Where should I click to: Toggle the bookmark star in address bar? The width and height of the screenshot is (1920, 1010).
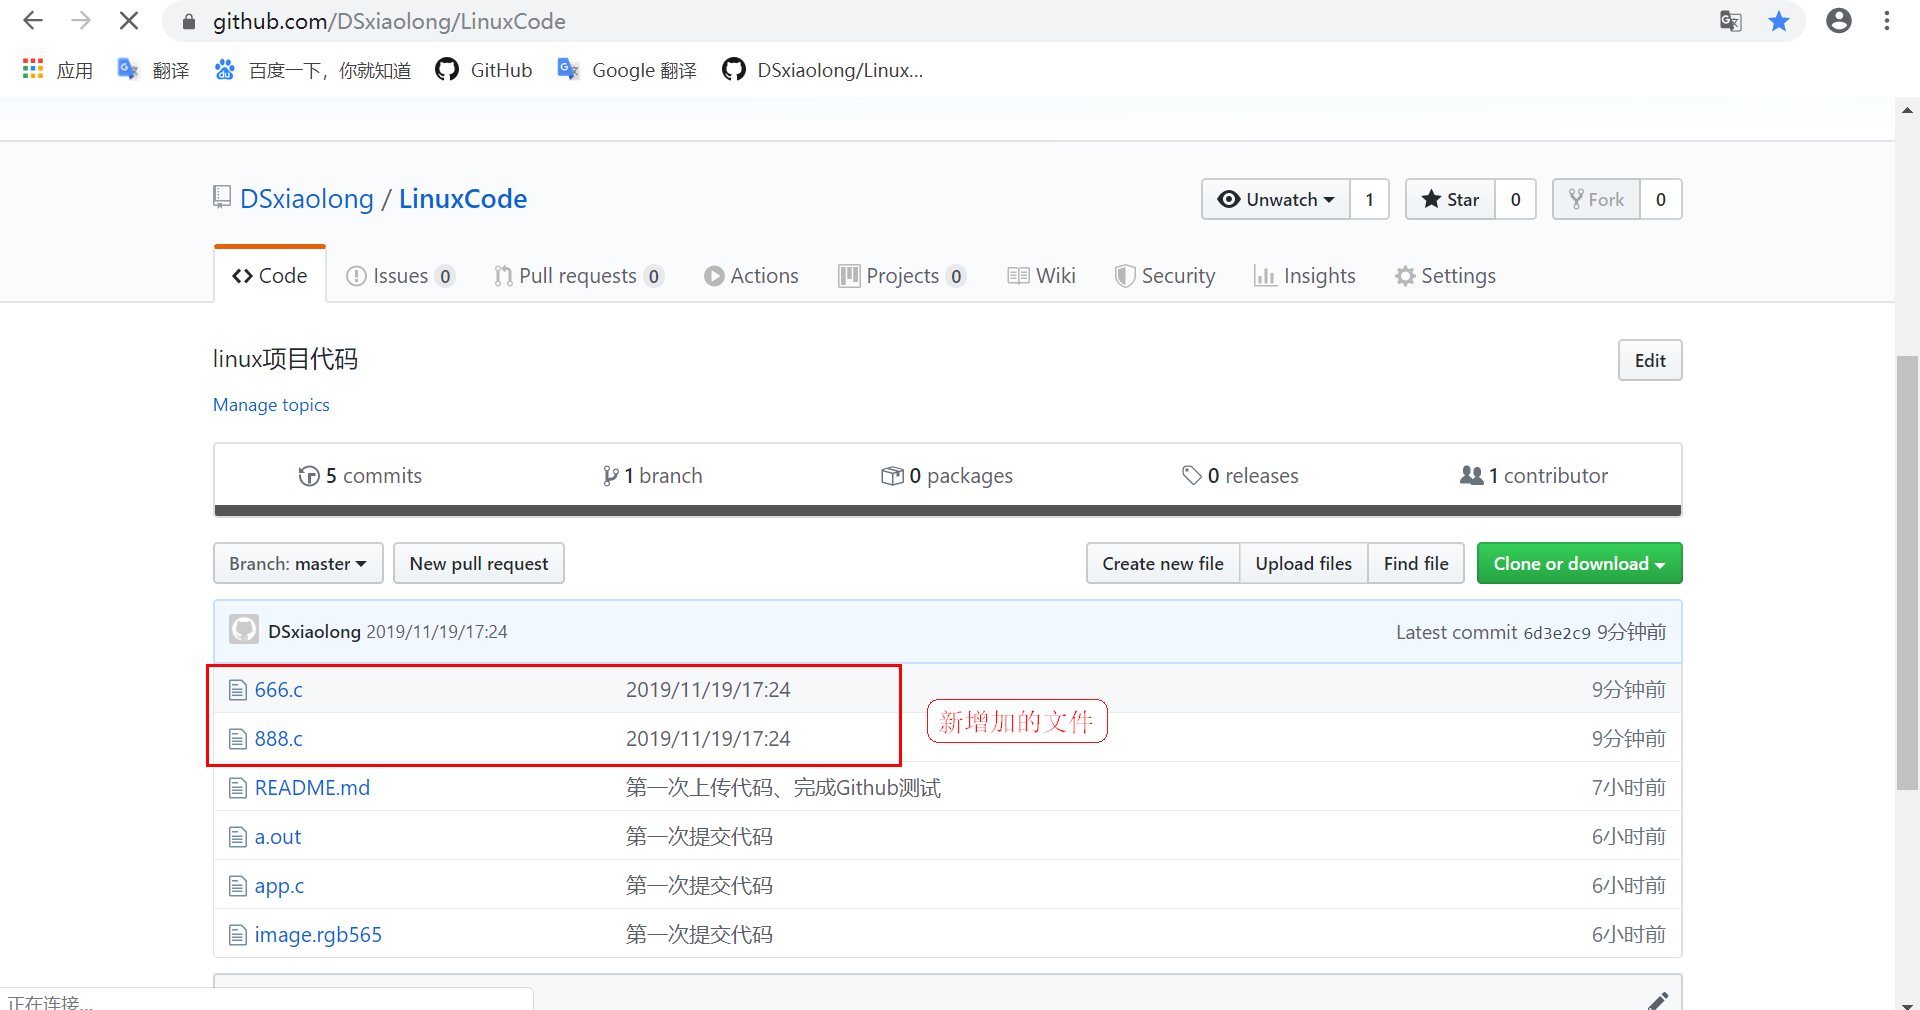click(1779, 21)
